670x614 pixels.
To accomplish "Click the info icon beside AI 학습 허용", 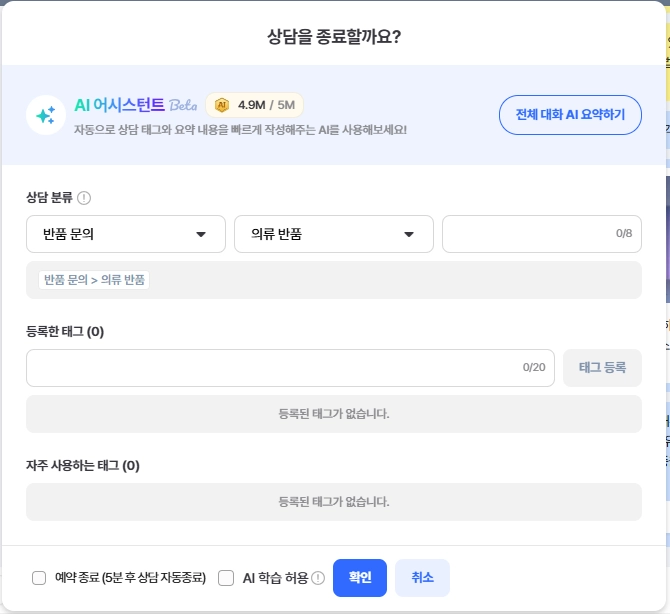I will coord(318,578).
